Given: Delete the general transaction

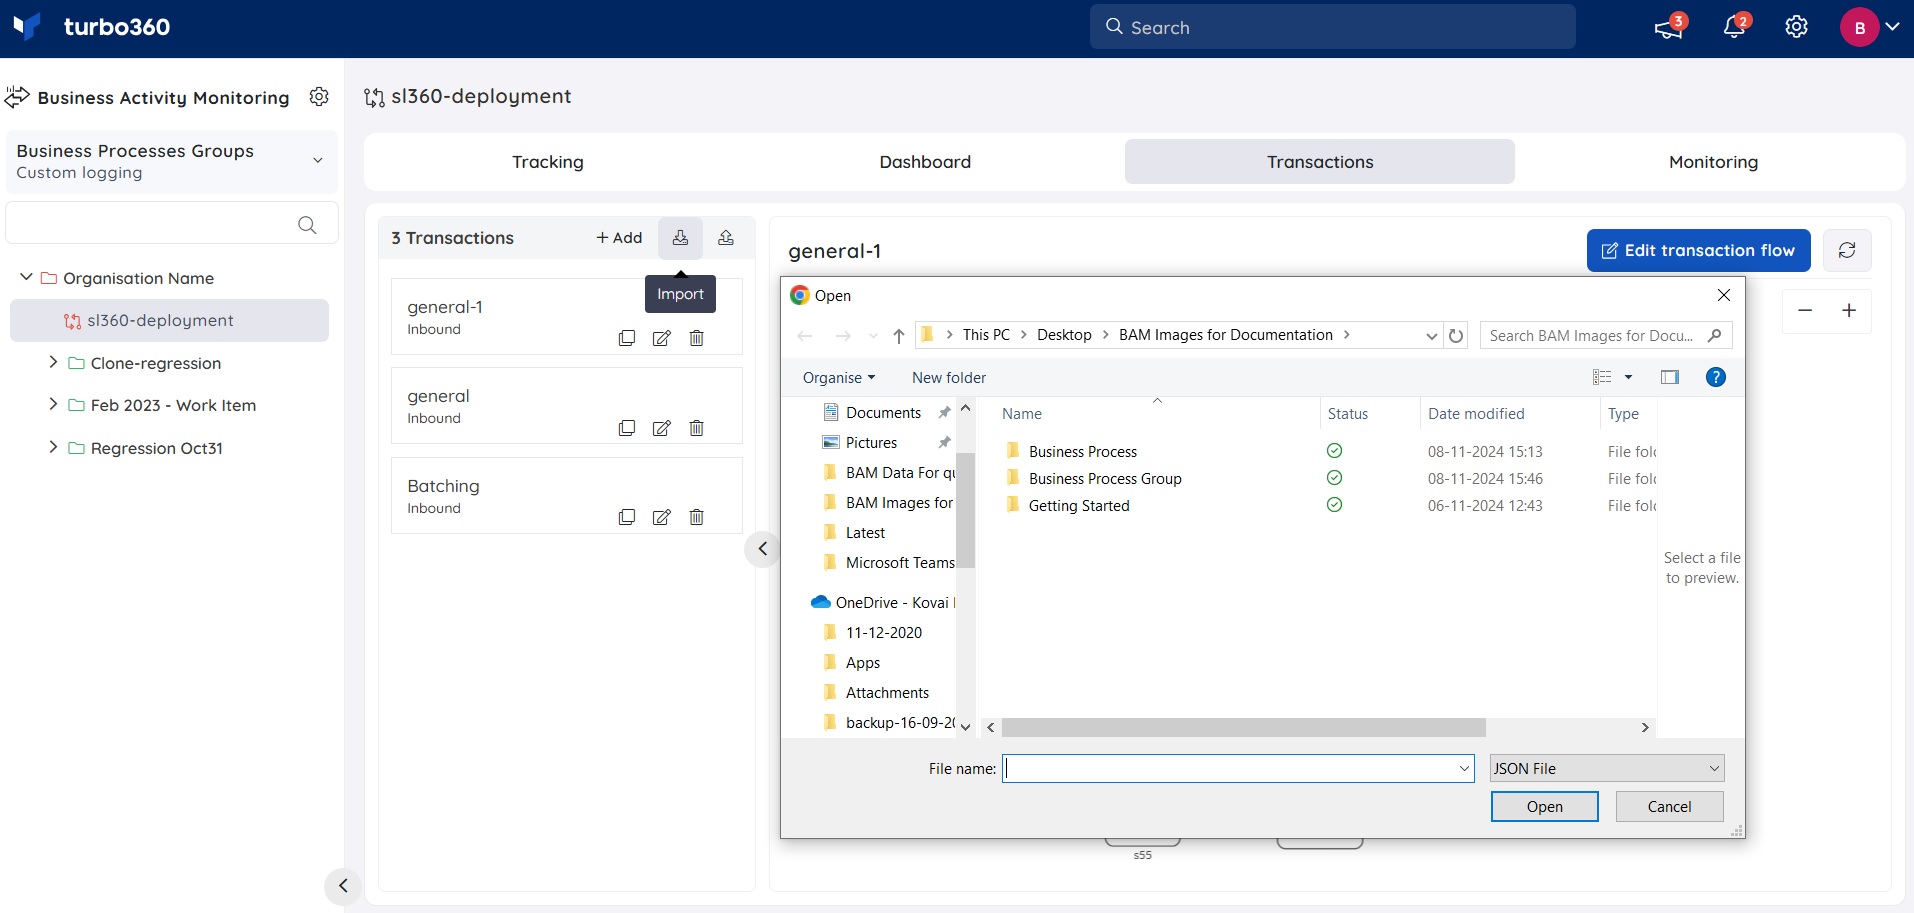Looking at the screenshot, I should click(697, 428).
